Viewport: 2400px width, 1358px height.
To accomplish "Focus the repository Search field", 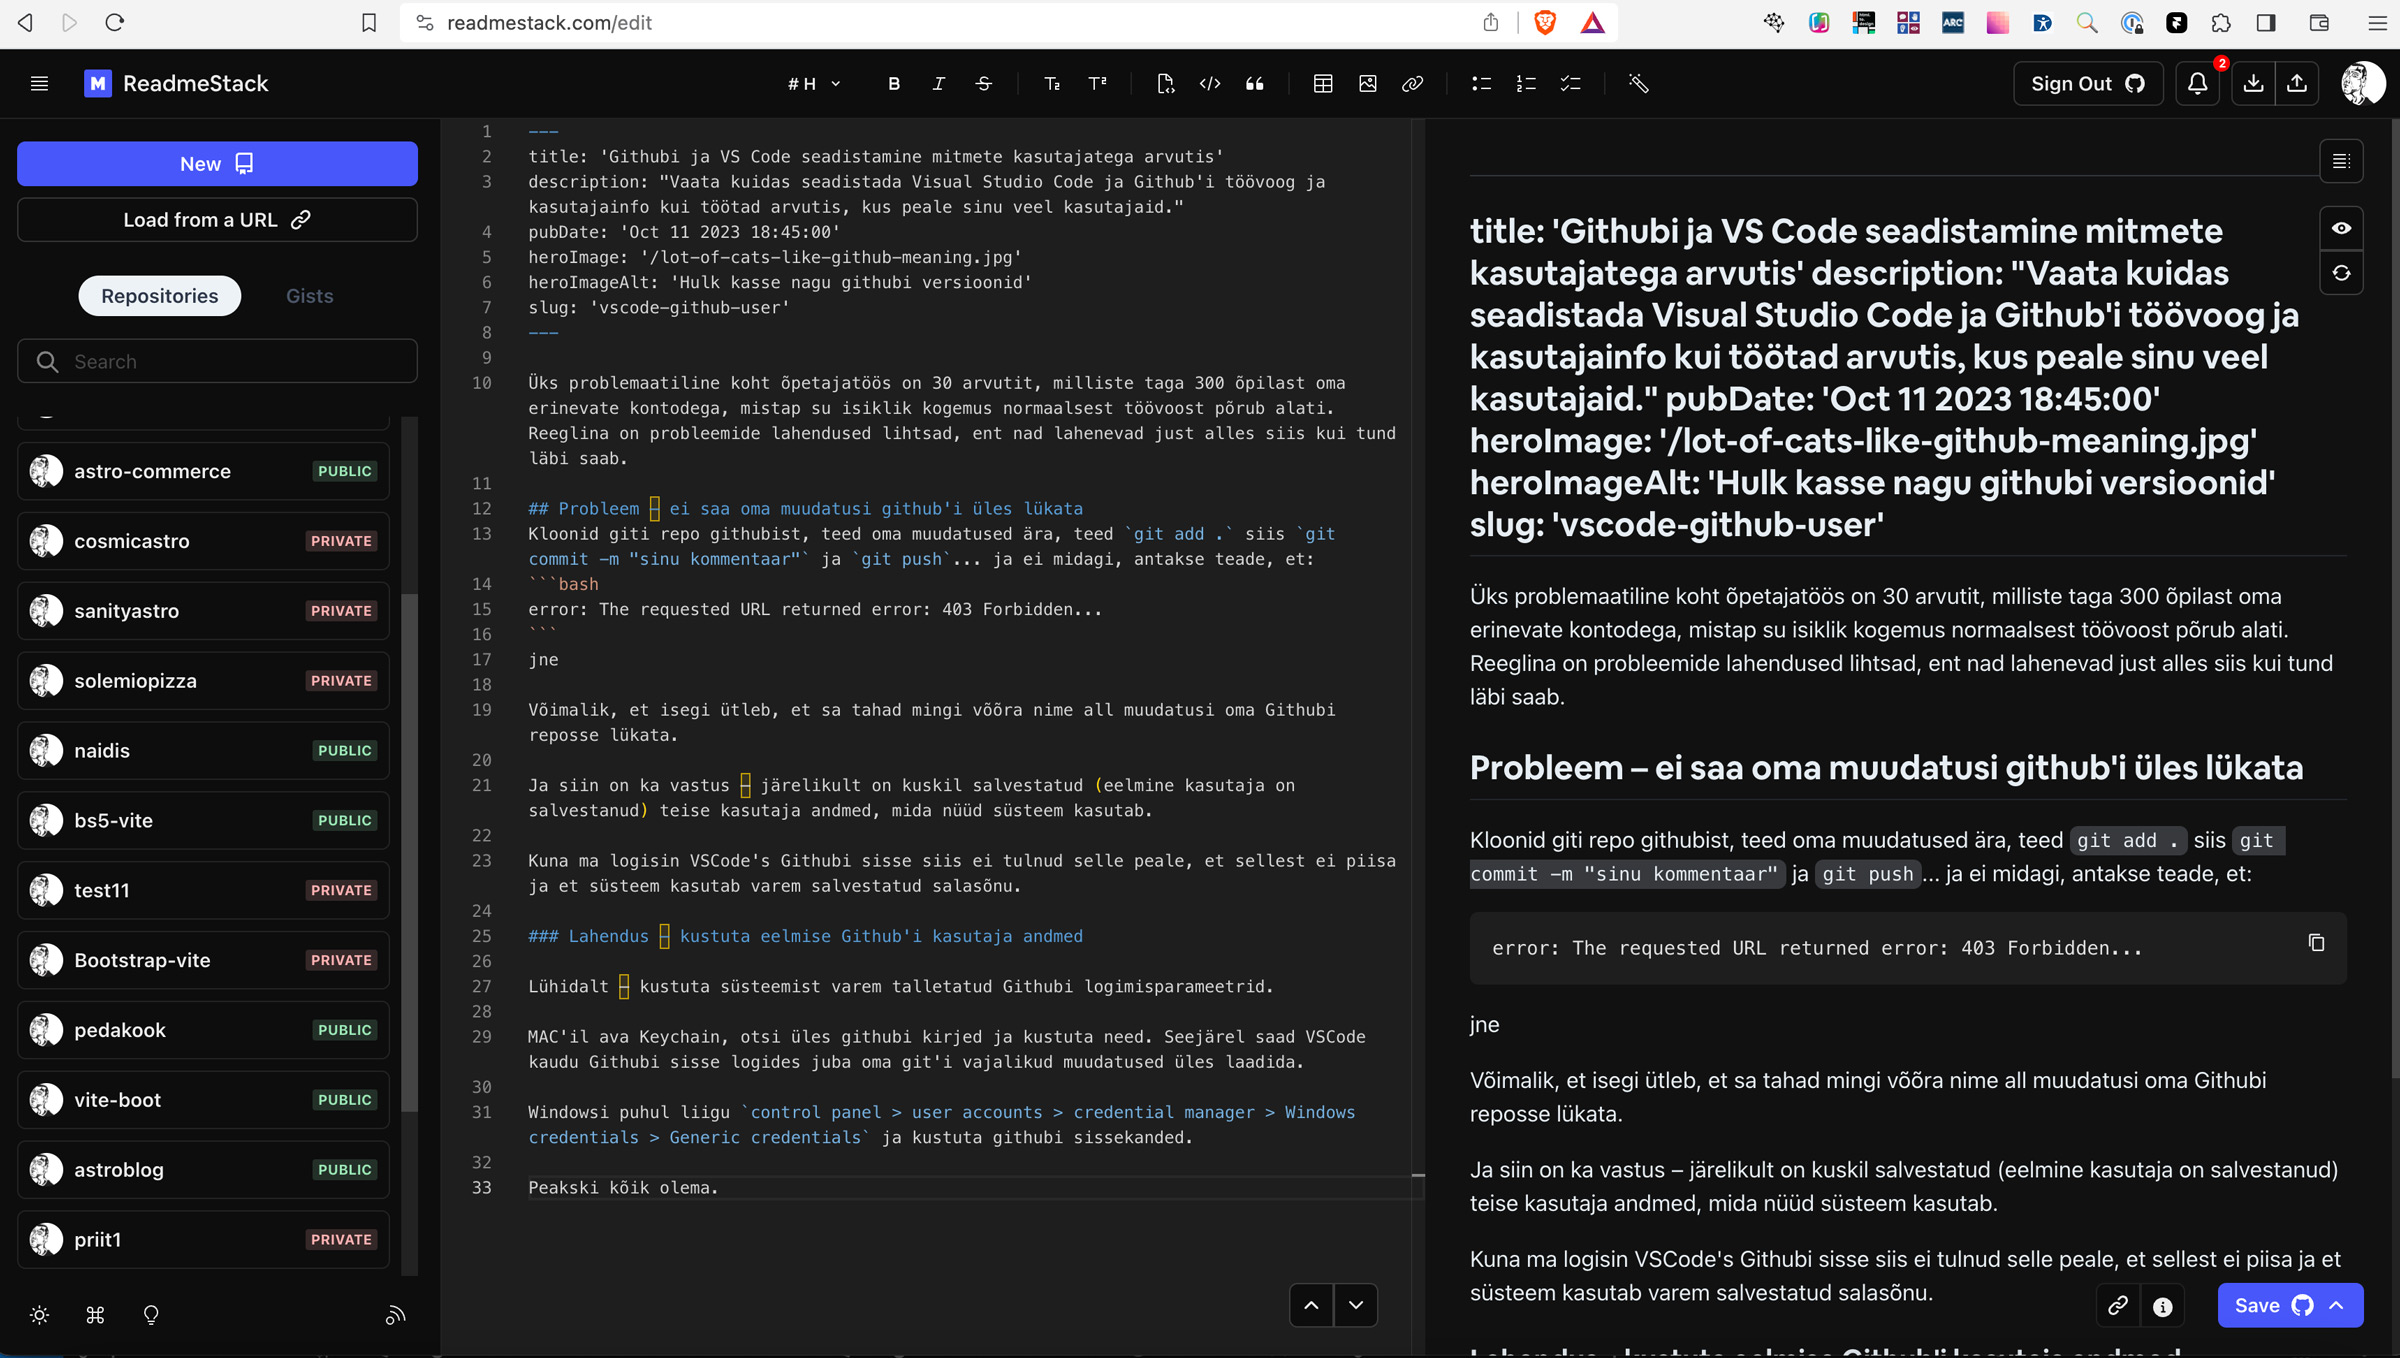I will click(217, 361).
